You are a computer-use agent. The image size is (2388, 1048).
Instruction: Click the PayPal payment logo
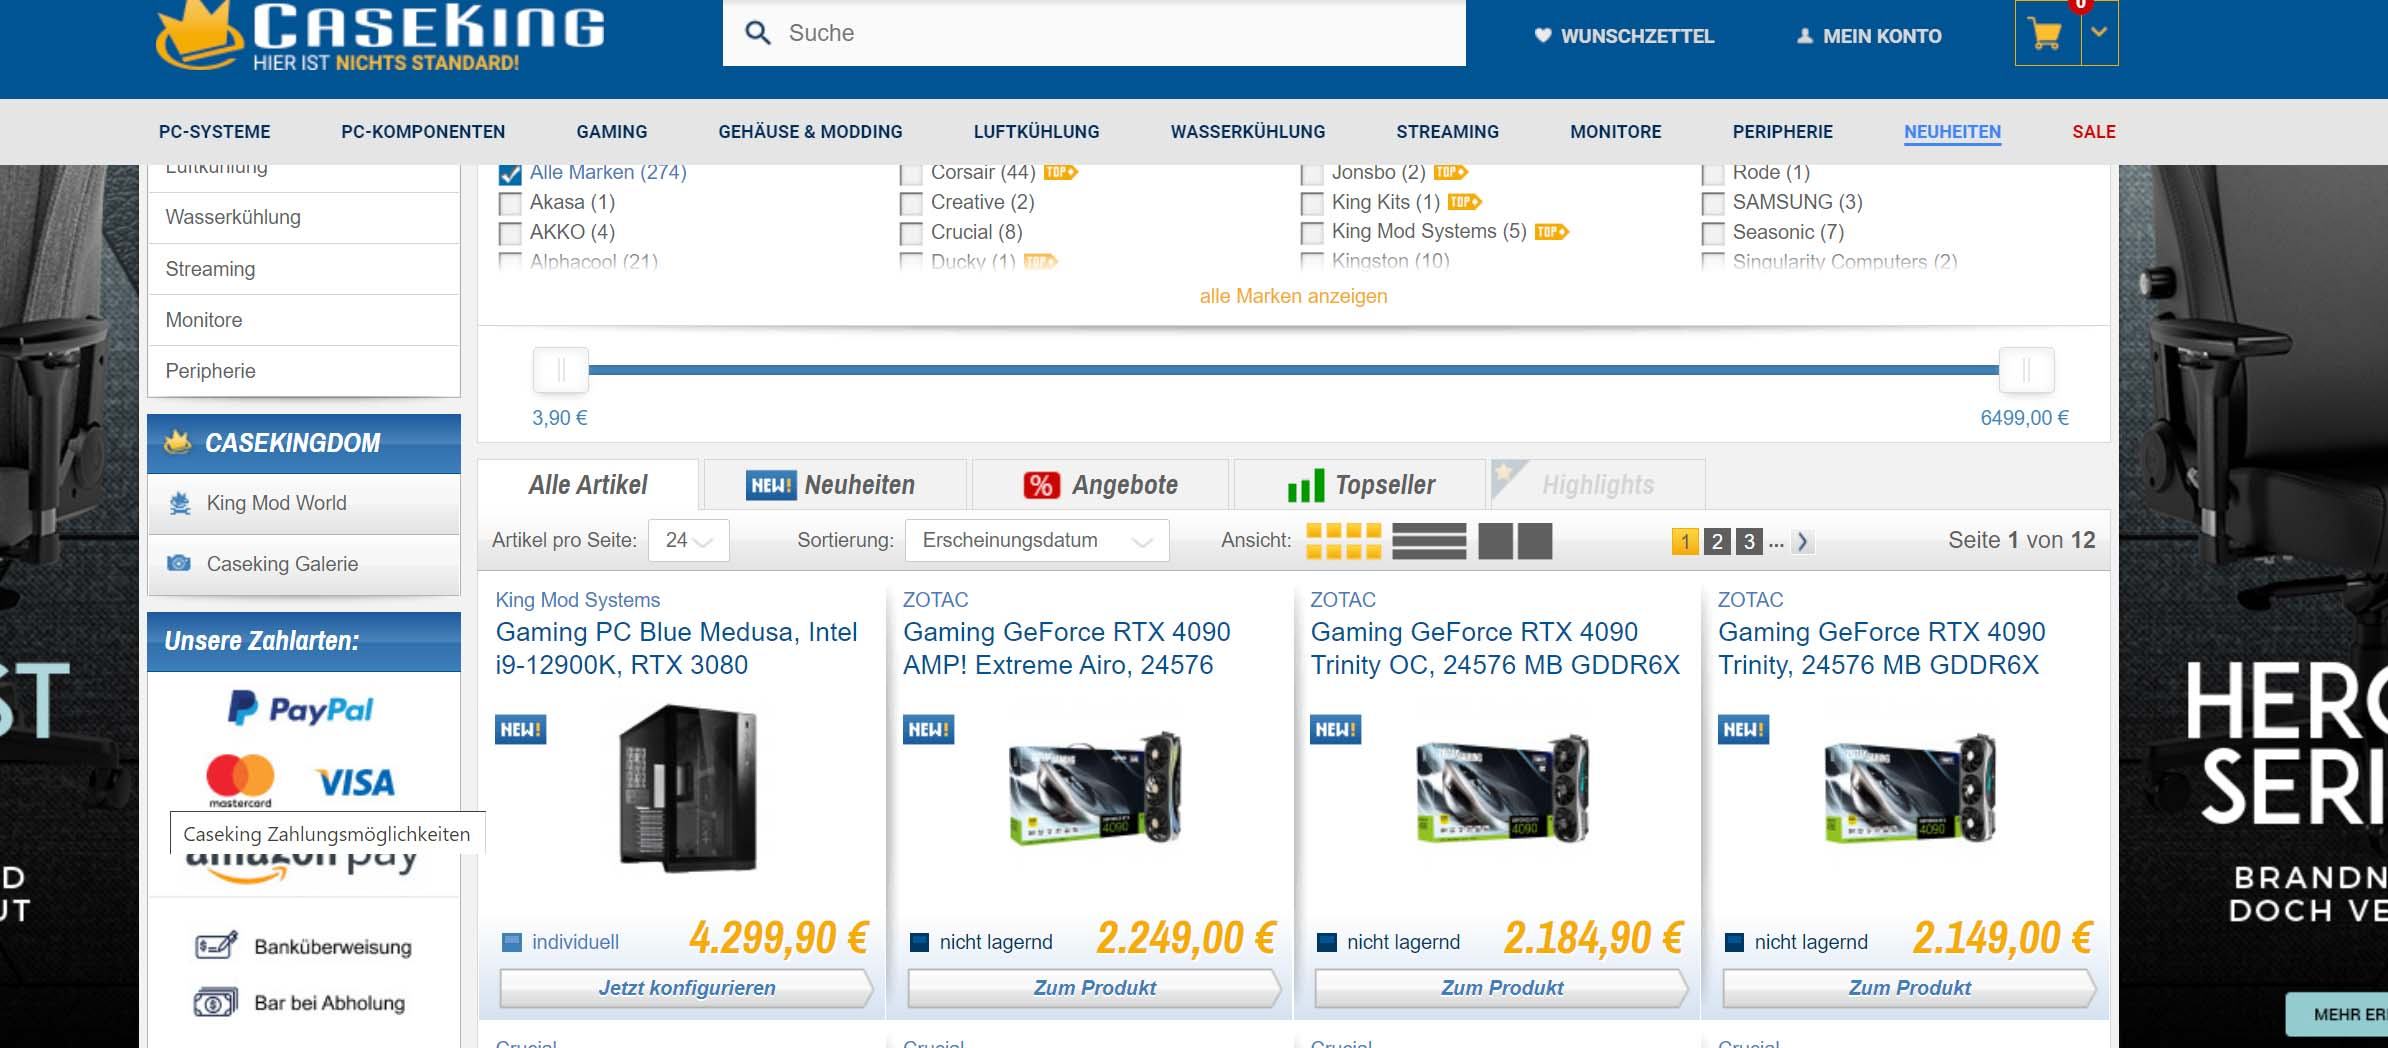[301, 709]
